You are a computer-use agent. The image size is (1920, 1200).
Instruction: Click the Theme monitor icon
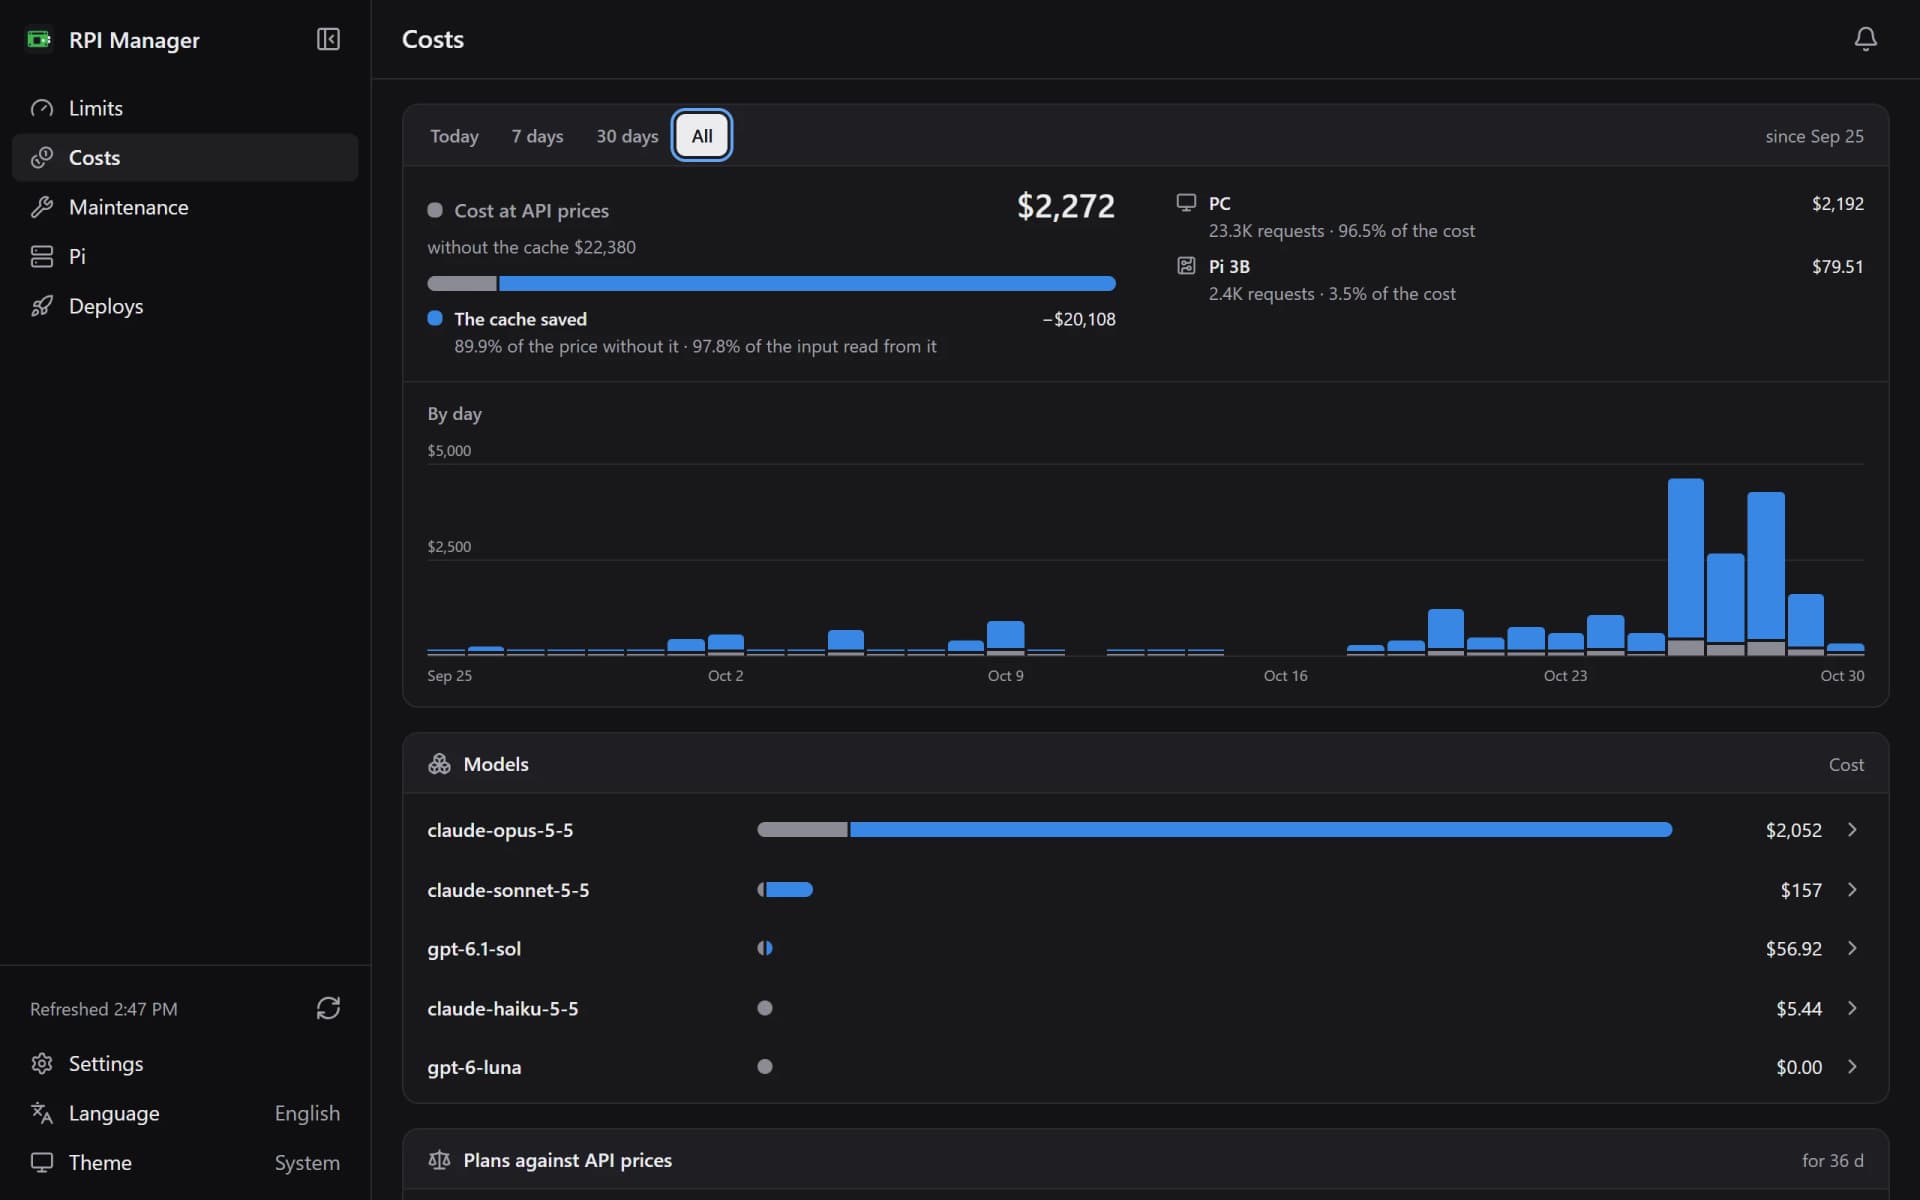[x=42, y=1162]
